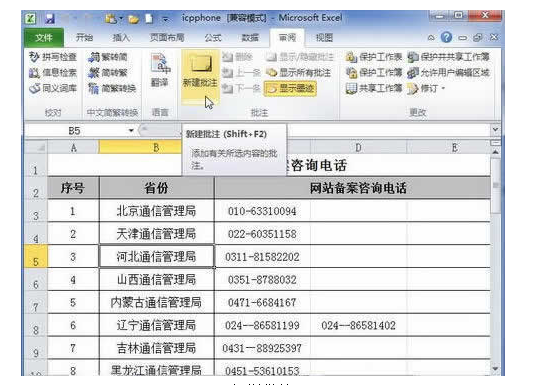Viewport: 545px width, 385px height.
Task: Toggle 显示所有批注 option
Action: [x=299, y=73]
